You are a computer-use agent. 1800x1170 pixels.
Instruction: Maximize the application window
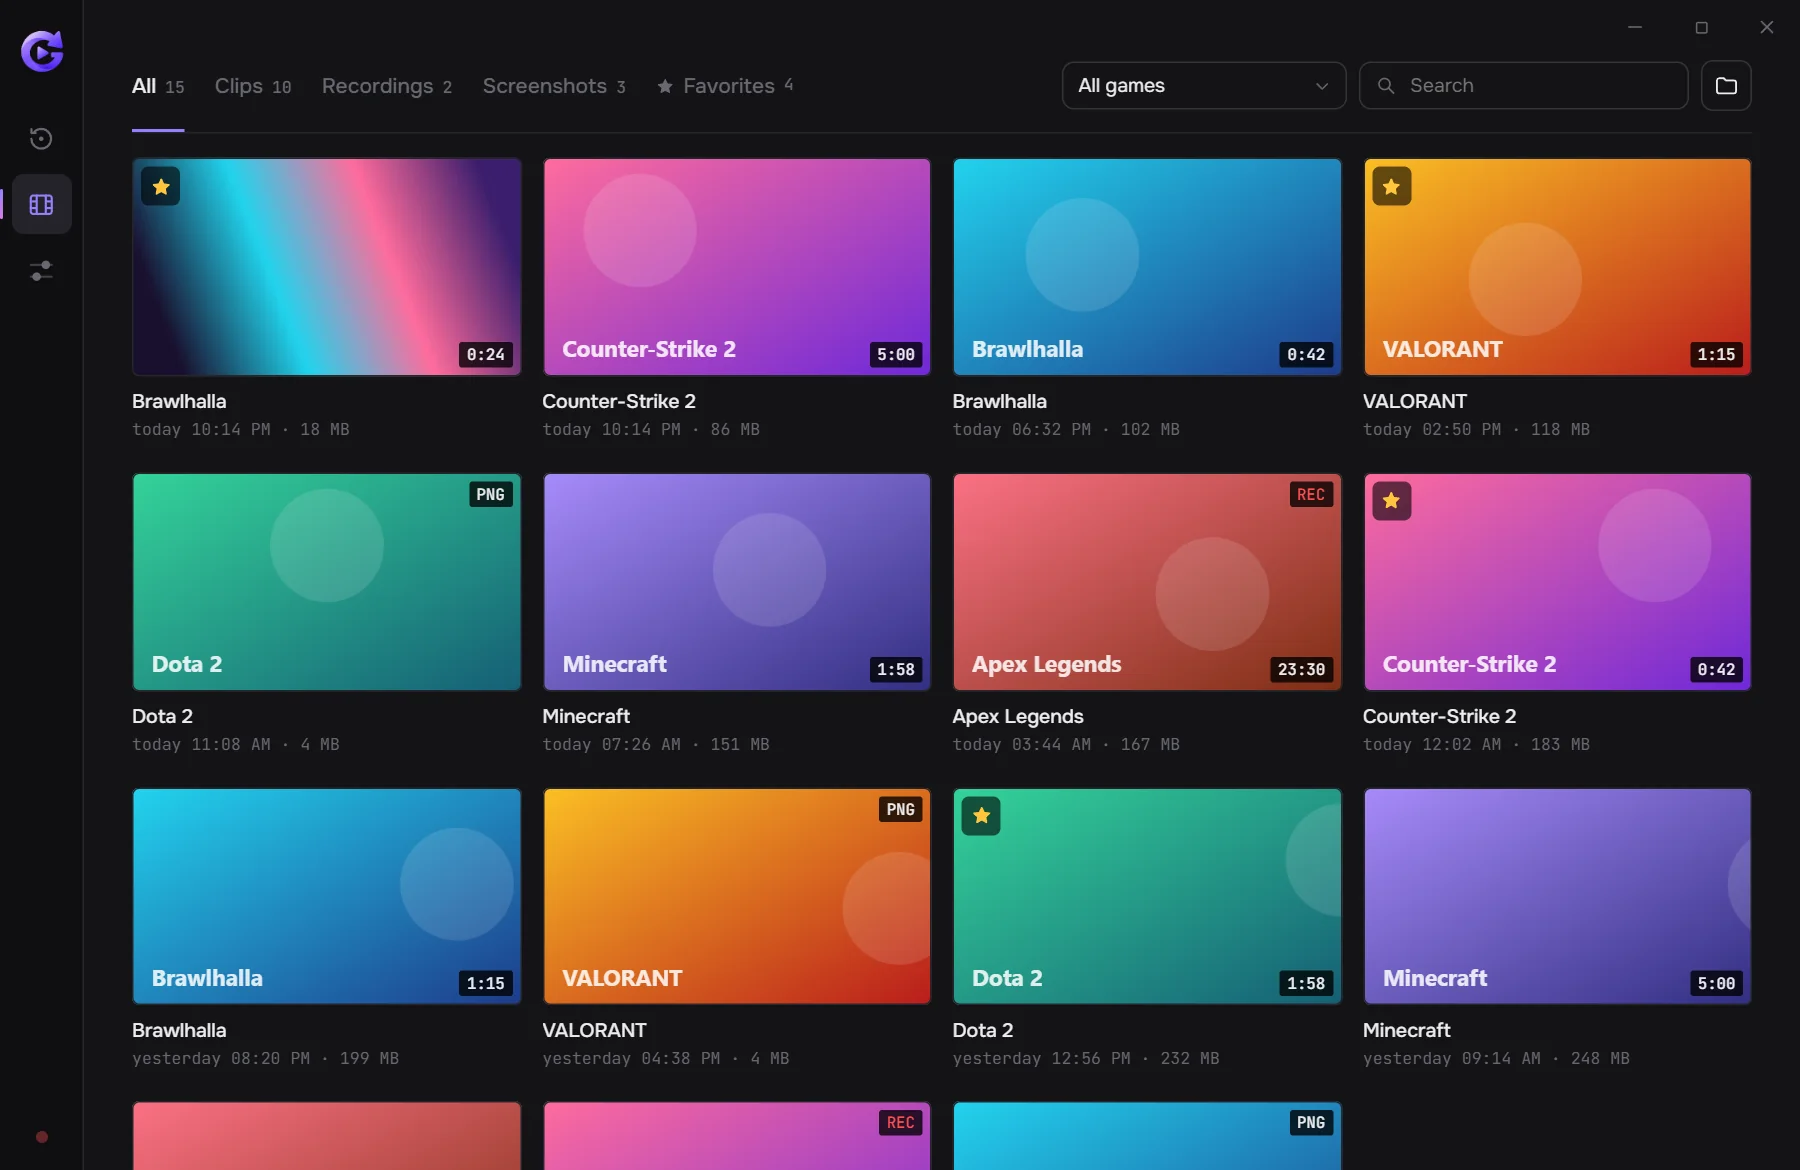click(1701, 27)
